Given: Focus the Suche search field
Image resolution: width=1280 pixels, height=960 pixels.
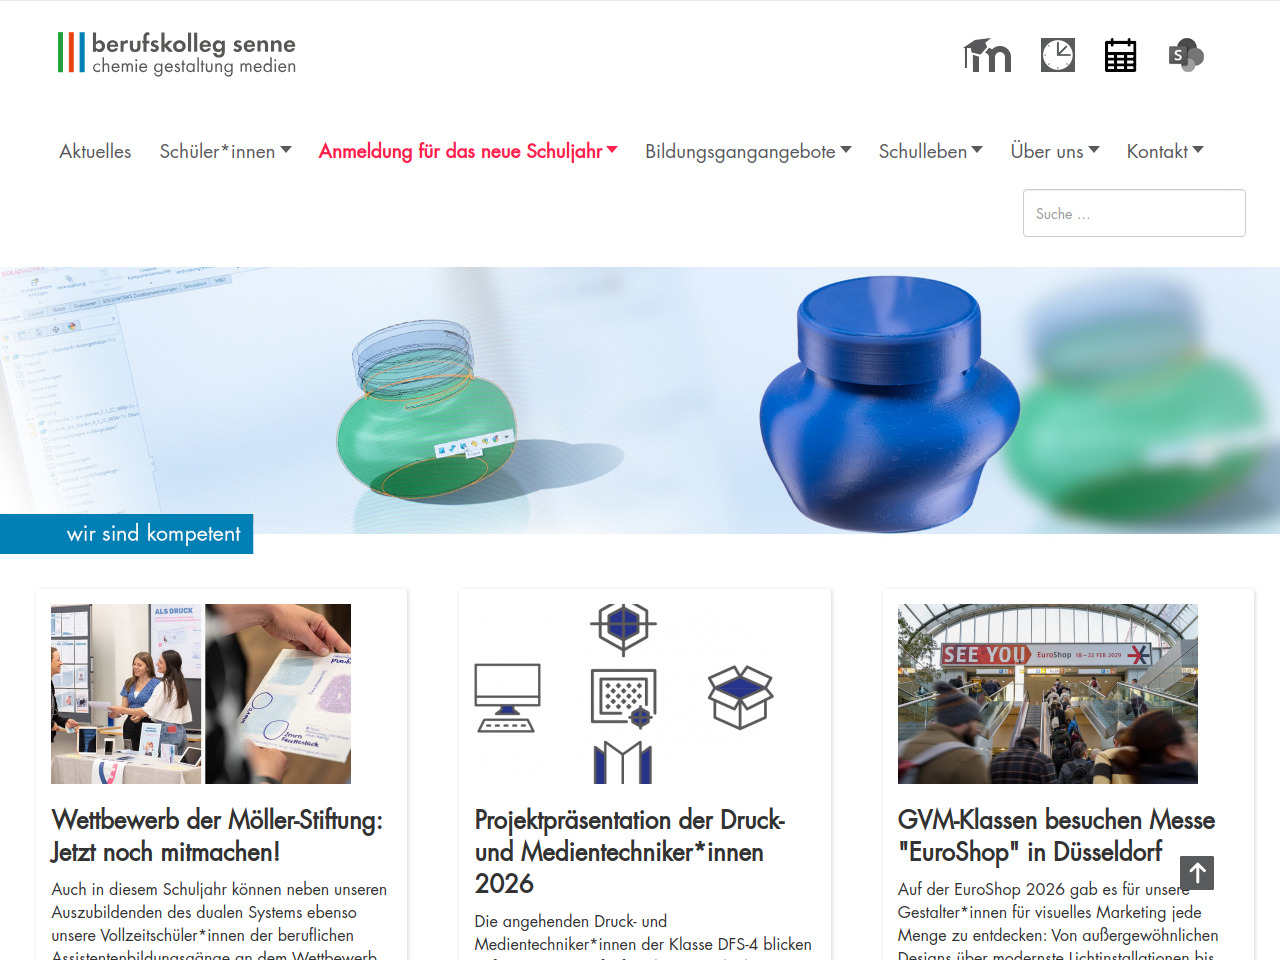Looking at the screenshot, I should 1134,213.
